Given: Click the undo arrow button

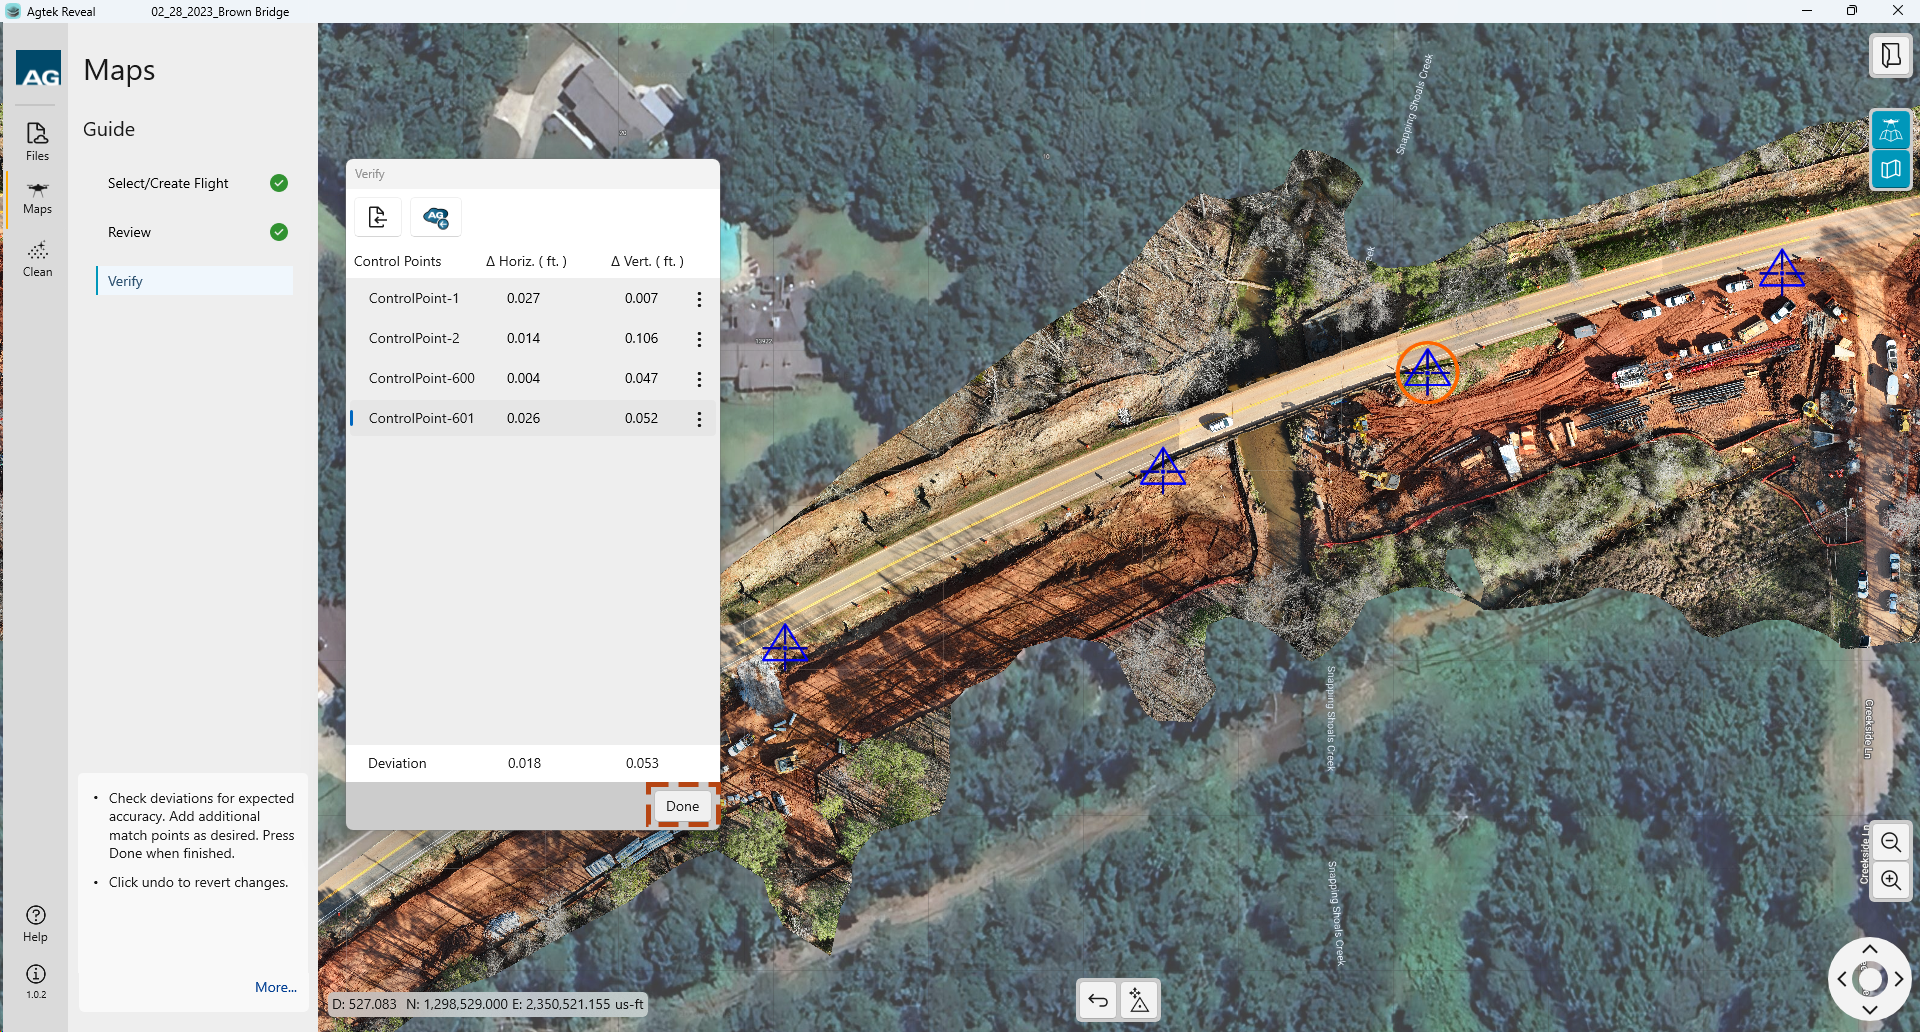Looking at the screenshot, I should coord(1098,1000).
